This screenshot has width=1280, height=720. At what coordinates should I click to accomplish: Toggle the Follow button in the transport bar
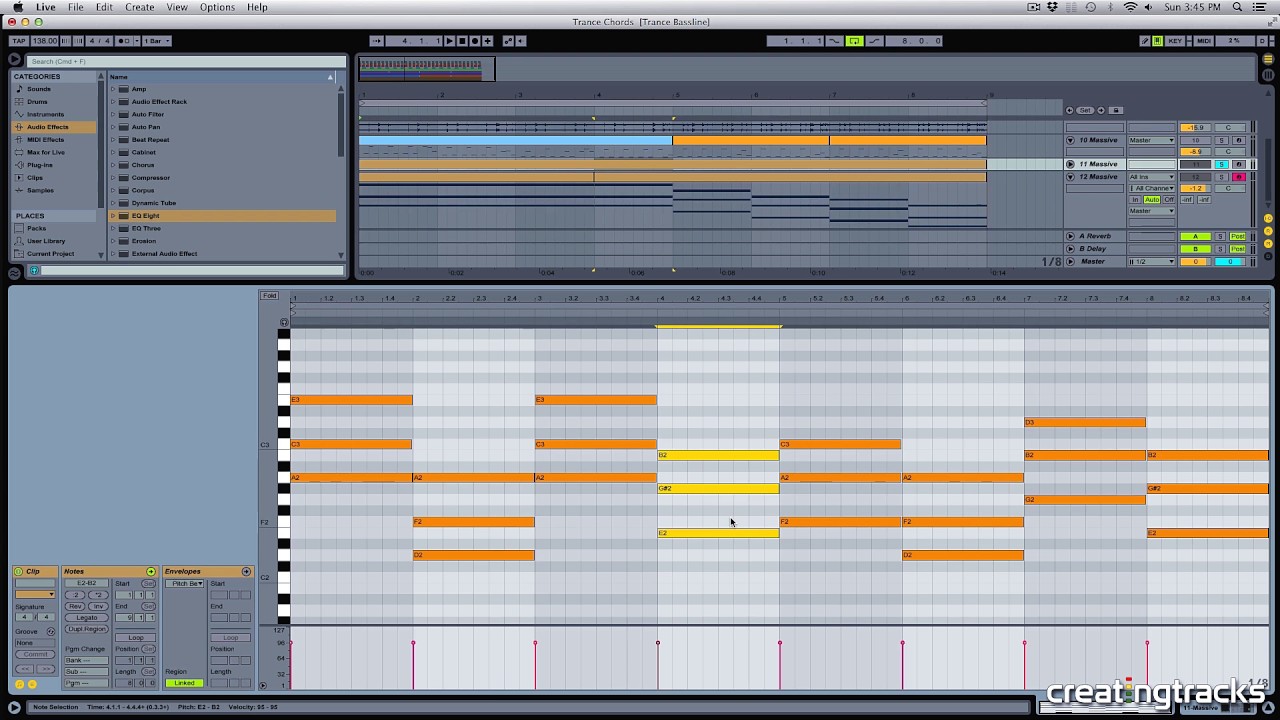point(377,41)
